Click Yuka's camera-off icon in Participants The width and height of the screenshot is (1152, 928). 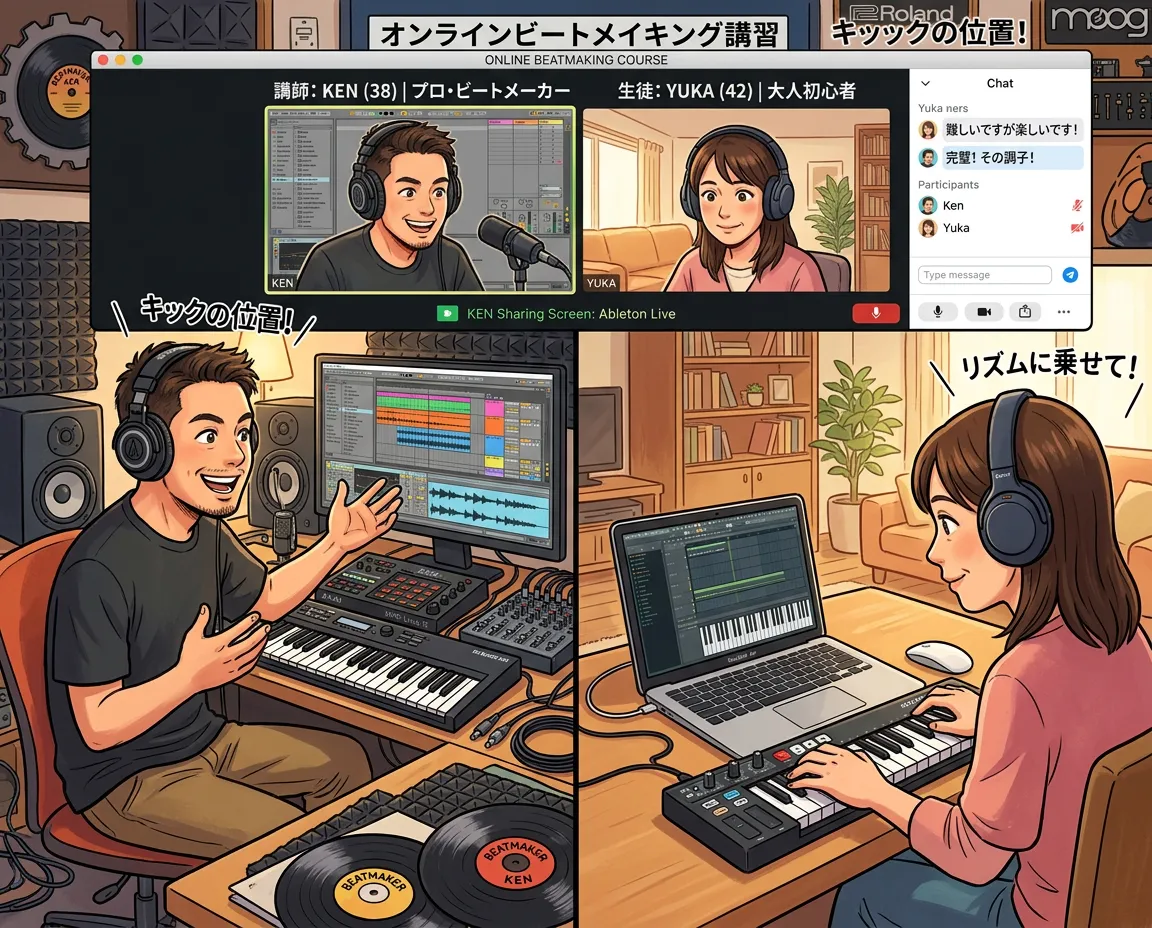pos(1077,228)
